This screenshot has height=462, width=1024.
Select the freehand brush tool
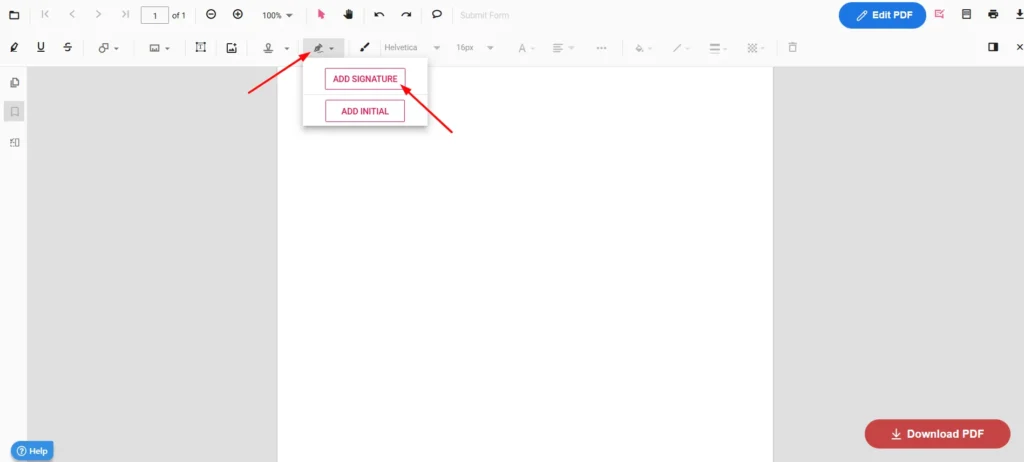coord(364,47)
